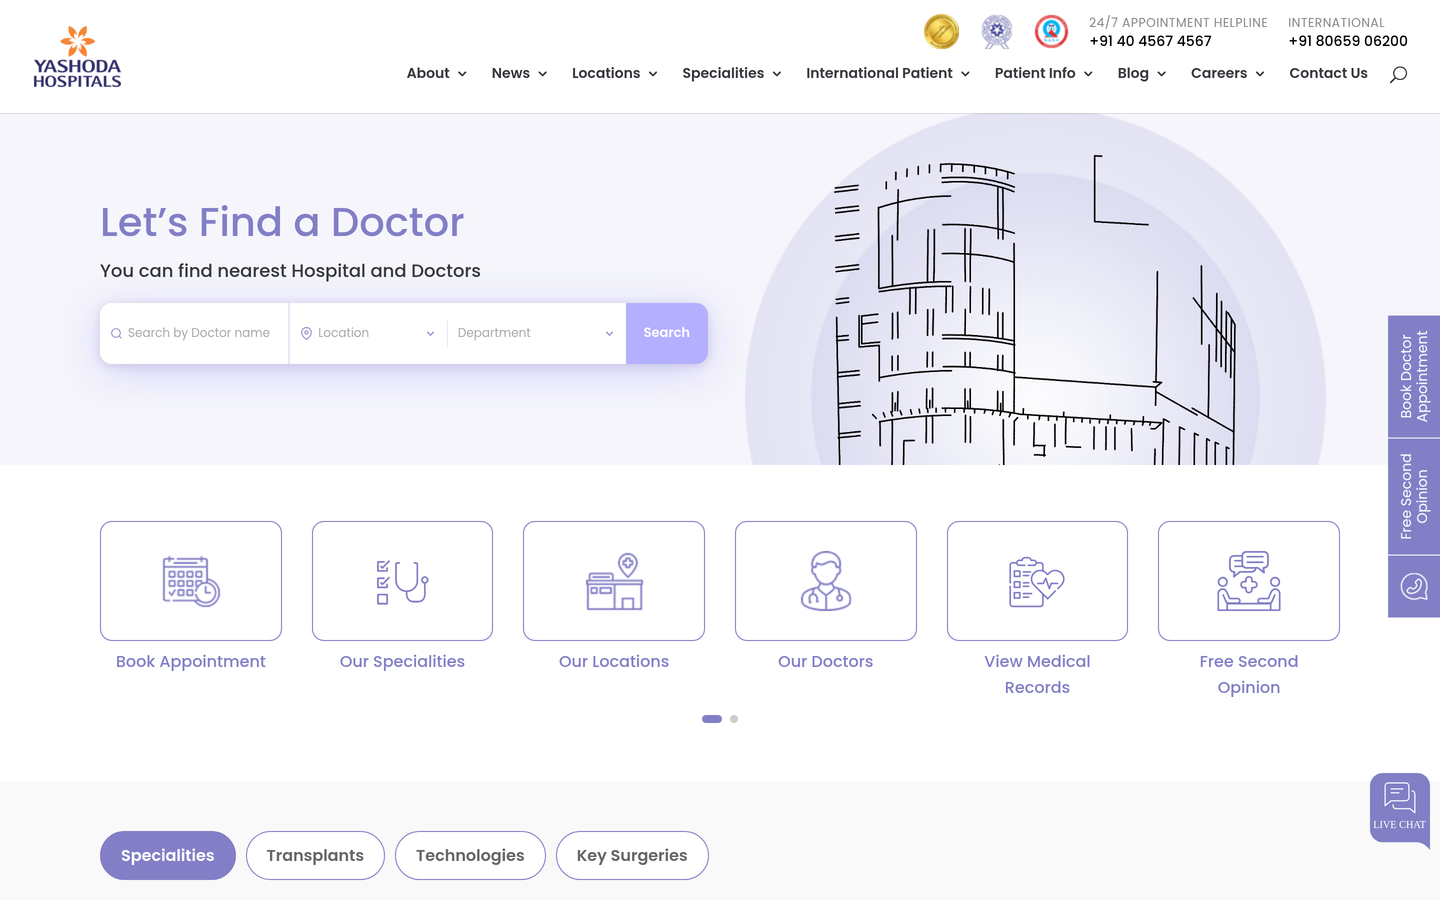Click the Book Appointment calendar icon
The height and width of the screenshot is (900, 1440).
191,581
